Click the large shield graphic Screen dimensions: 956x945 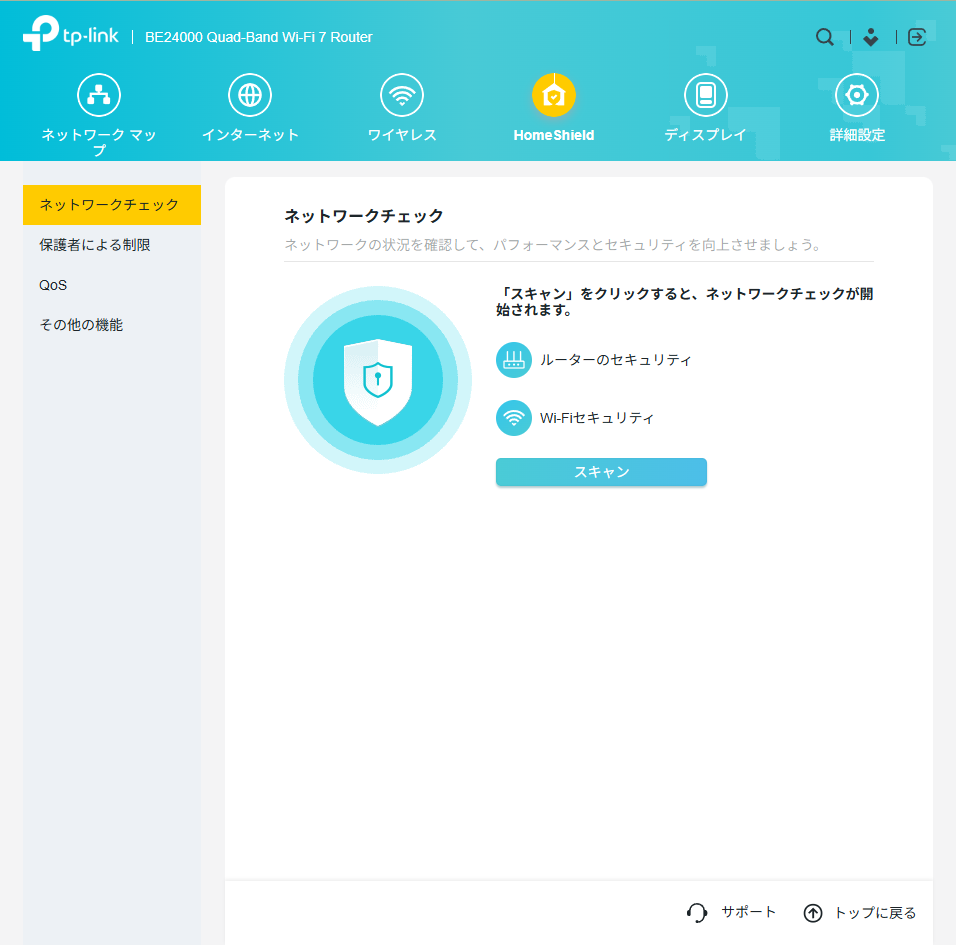click(x=378, y=380)
